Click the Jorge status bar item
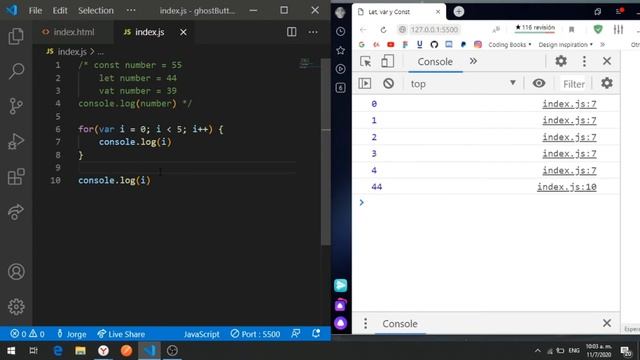 (71, 334)
